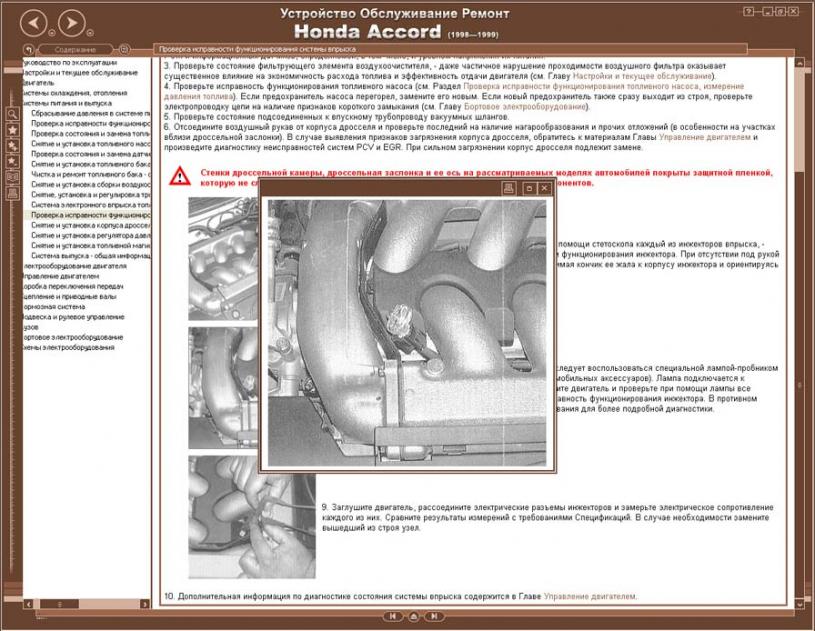The height and width of the screenshot is (631, 815).
Task: Go to next page with bottom skip-forward button
Action: coord(433,616)
